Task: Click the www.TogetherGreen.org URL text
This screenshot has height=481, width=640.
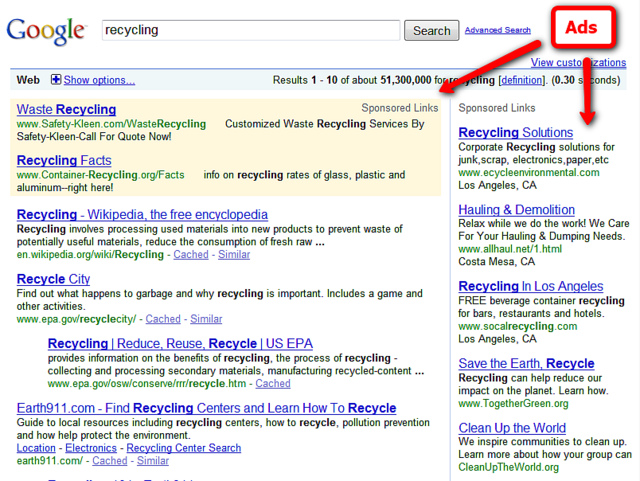Action: [x=513, y=403]
